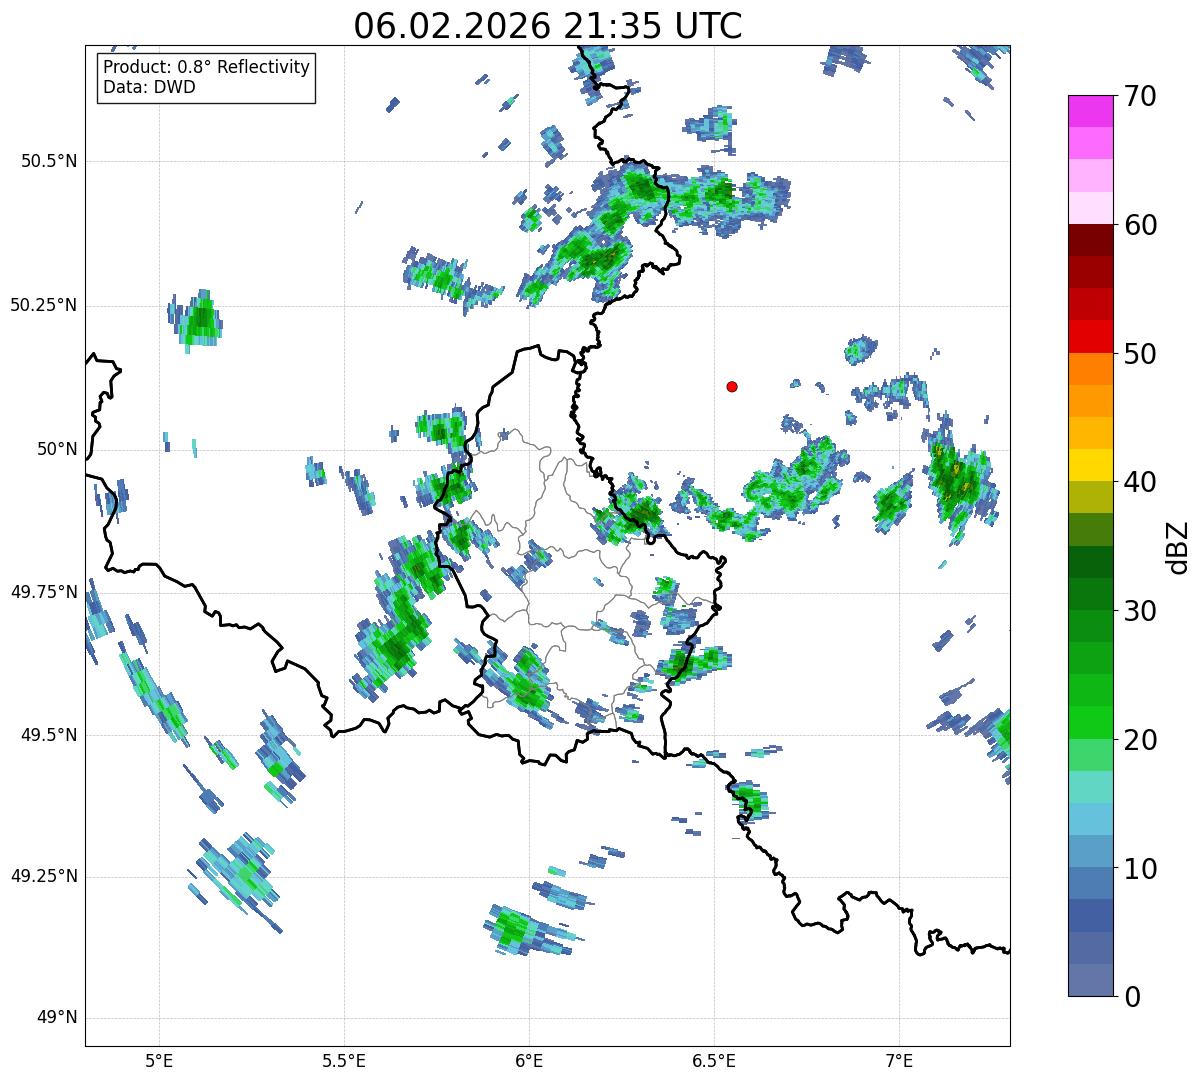
Task: Click the colorbar value 50
Action: tap(1139, 354)
